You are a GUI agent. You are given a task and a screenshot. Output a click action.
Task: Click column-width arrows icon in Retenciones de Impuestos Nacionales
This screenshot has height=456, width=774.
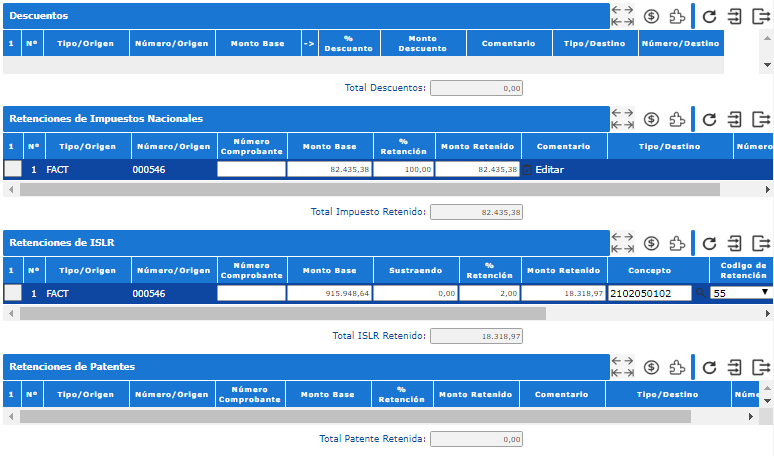pyautogui.click(x=622, y=119)
